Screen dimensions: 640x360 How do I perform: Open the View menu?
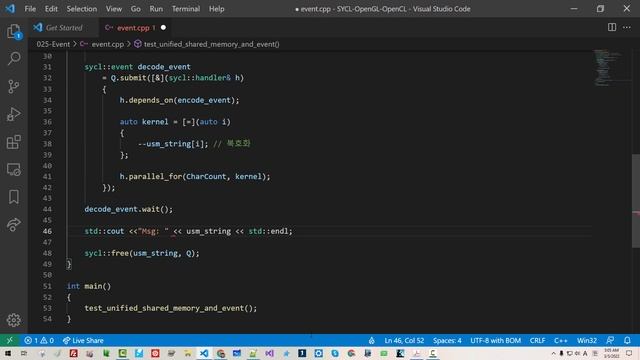point(114,9)
